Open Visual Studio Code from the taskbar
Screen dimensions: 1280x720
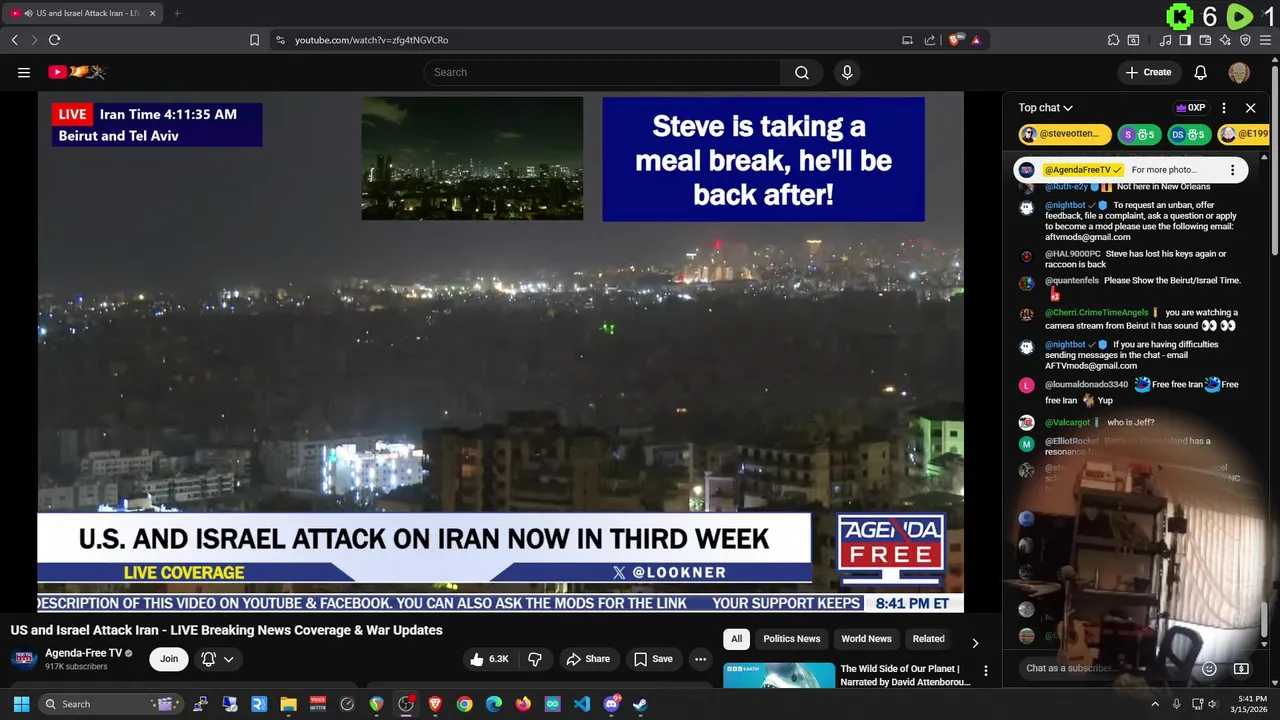(582, 704)
